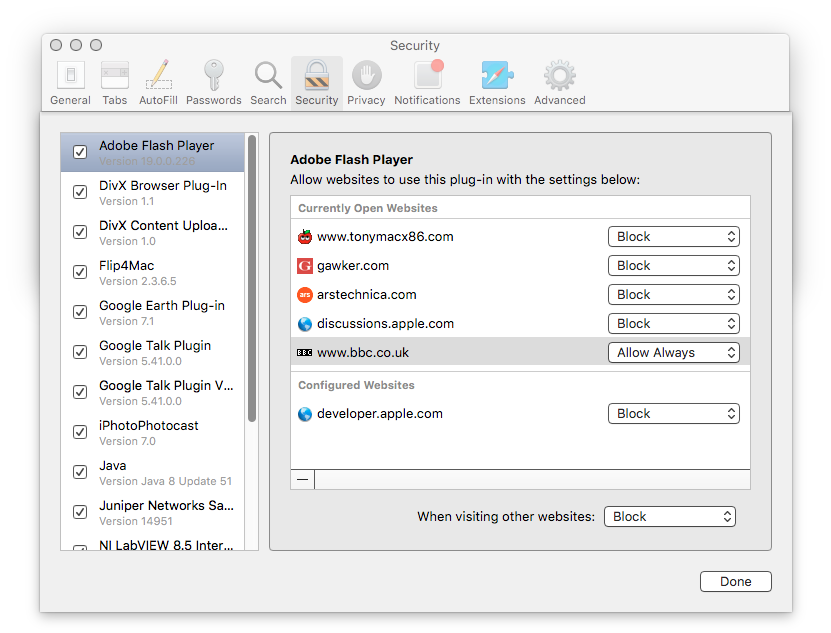Open Allow Always dropdown for www.bbc.co.uk
This screenshot has width=831, height=633.
point(674,353)
